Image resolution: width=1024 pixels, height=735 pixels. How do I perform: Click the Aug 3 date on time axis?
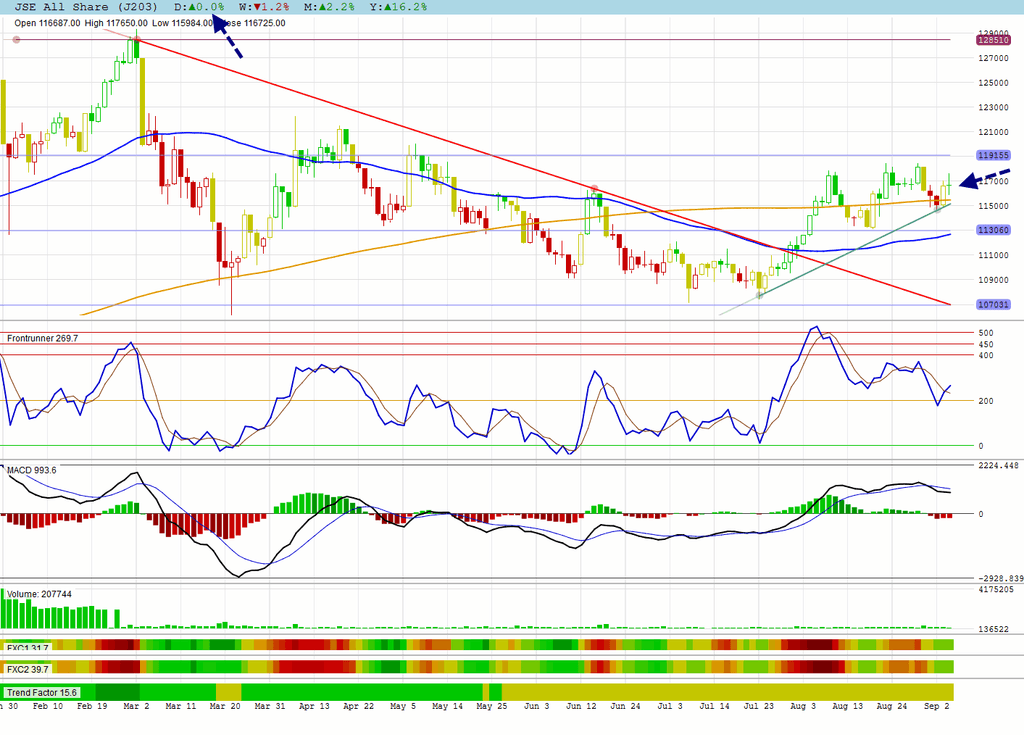tap(803, 706)
